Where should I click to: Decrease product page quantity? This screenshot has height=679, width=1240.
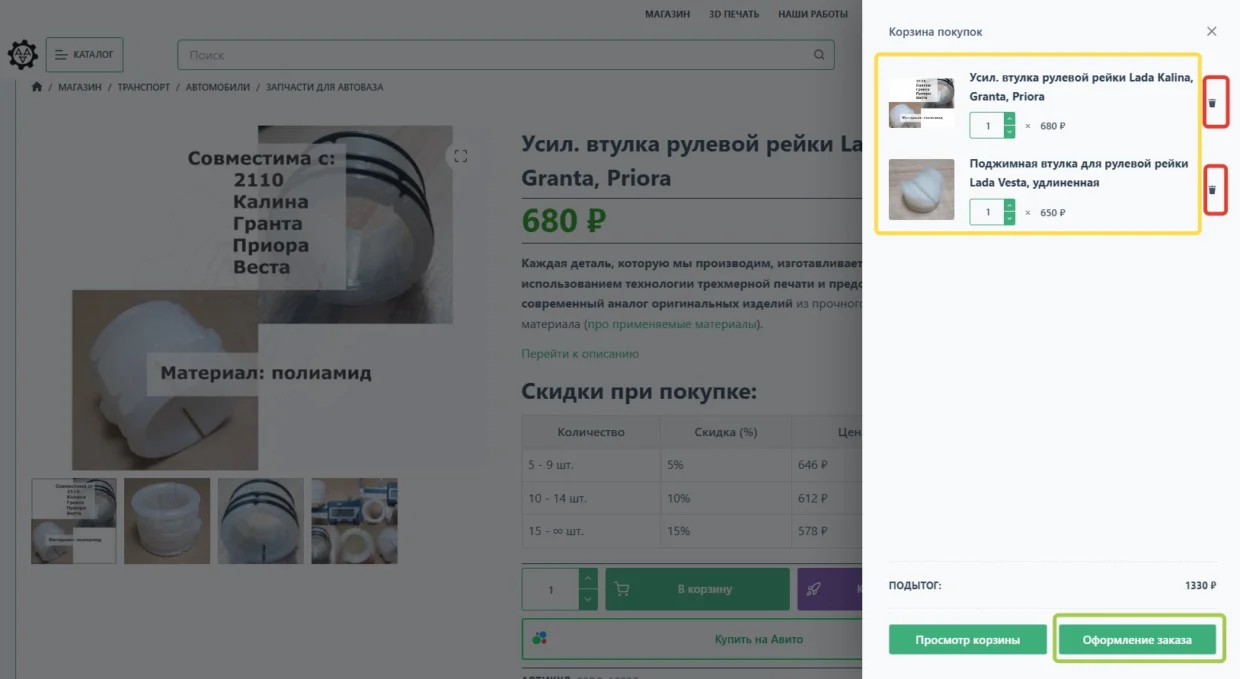coord(588,600)
